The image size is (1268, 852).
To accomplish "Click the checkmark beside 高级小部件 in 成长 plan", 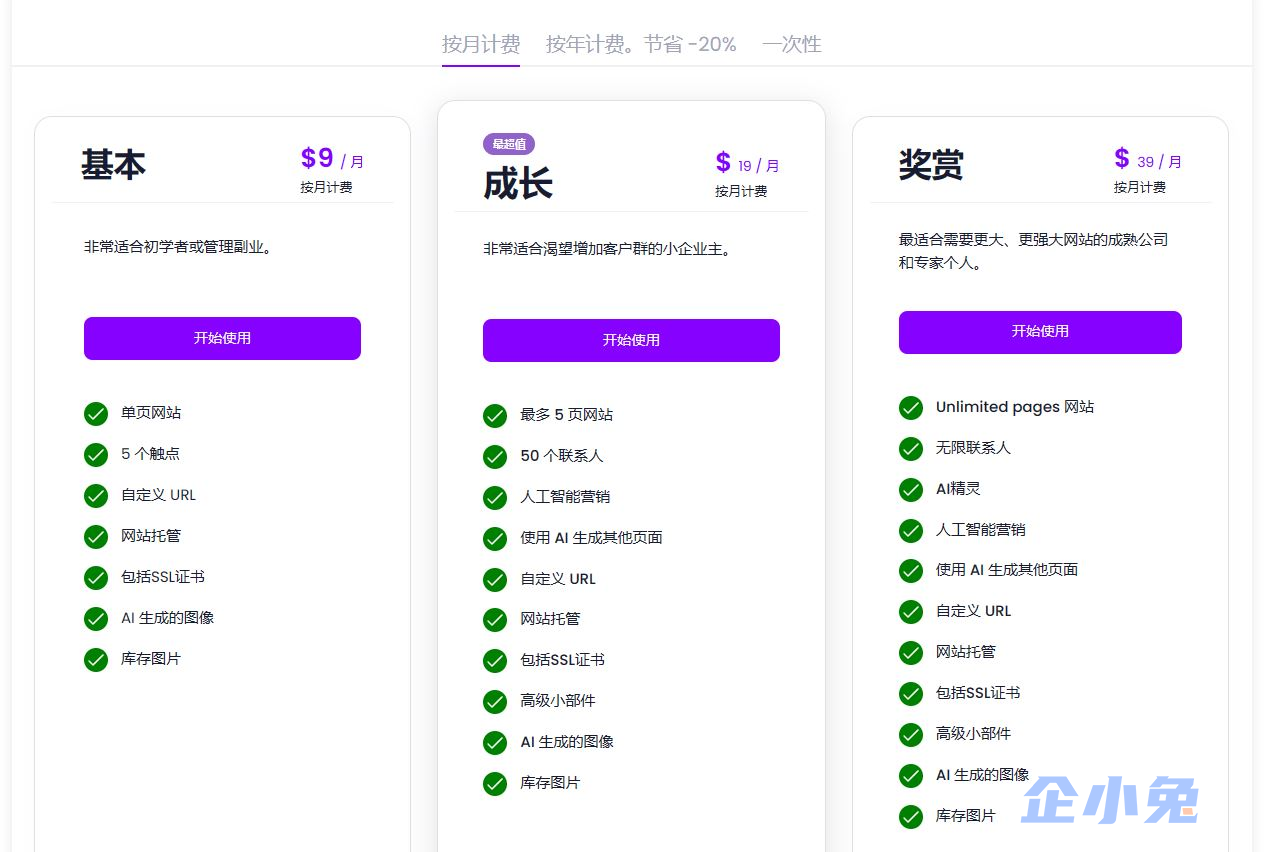I will point(495,701).
